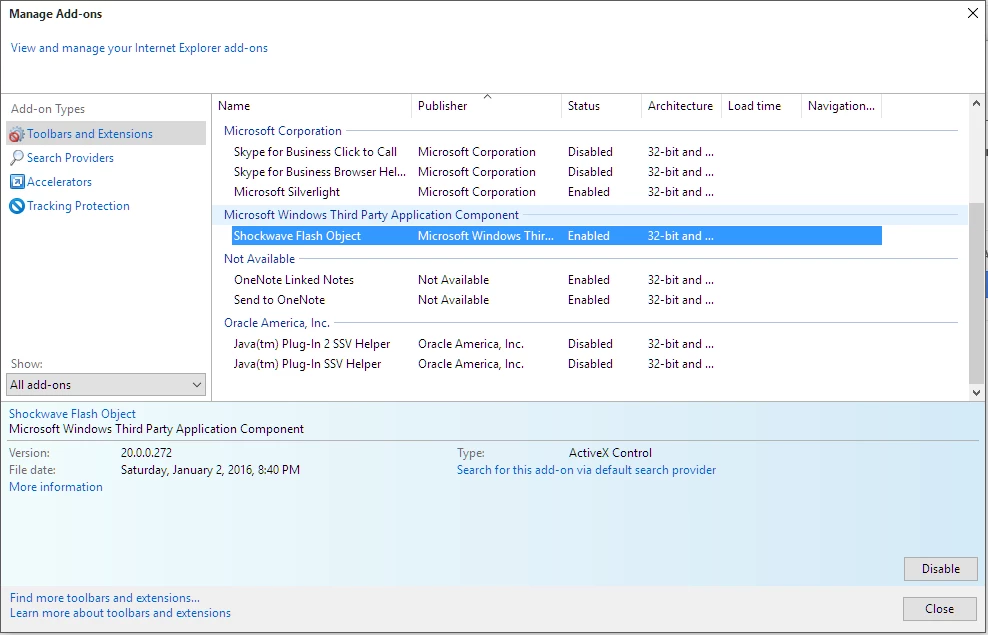Click the Load time column header
This screenshot has height=635, width=988.
click(x=761, y=106)
